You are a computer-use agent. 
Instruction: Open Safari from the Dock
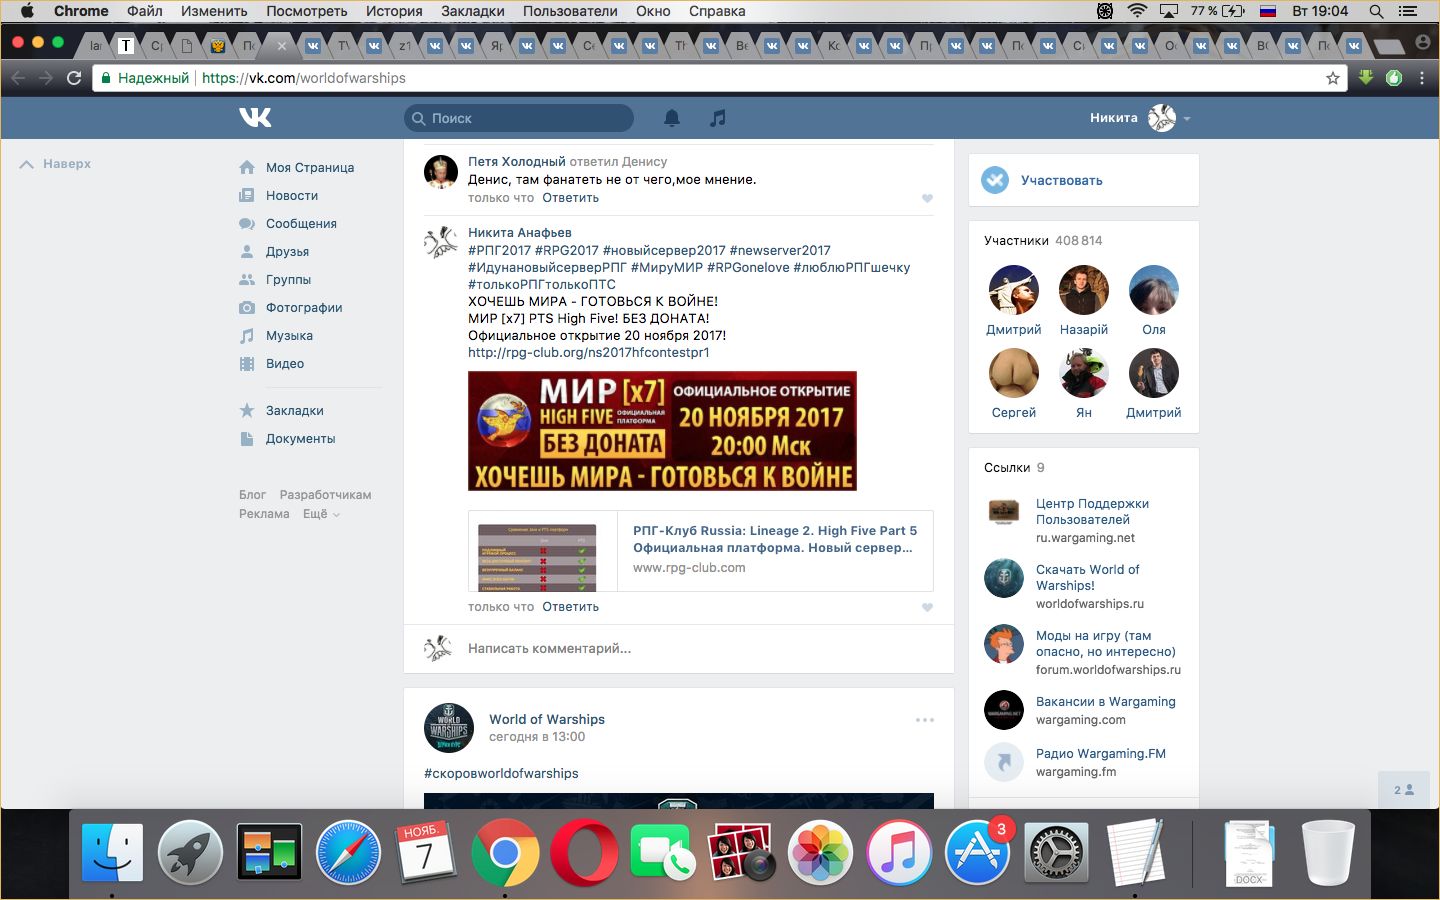tap(348, 853)
